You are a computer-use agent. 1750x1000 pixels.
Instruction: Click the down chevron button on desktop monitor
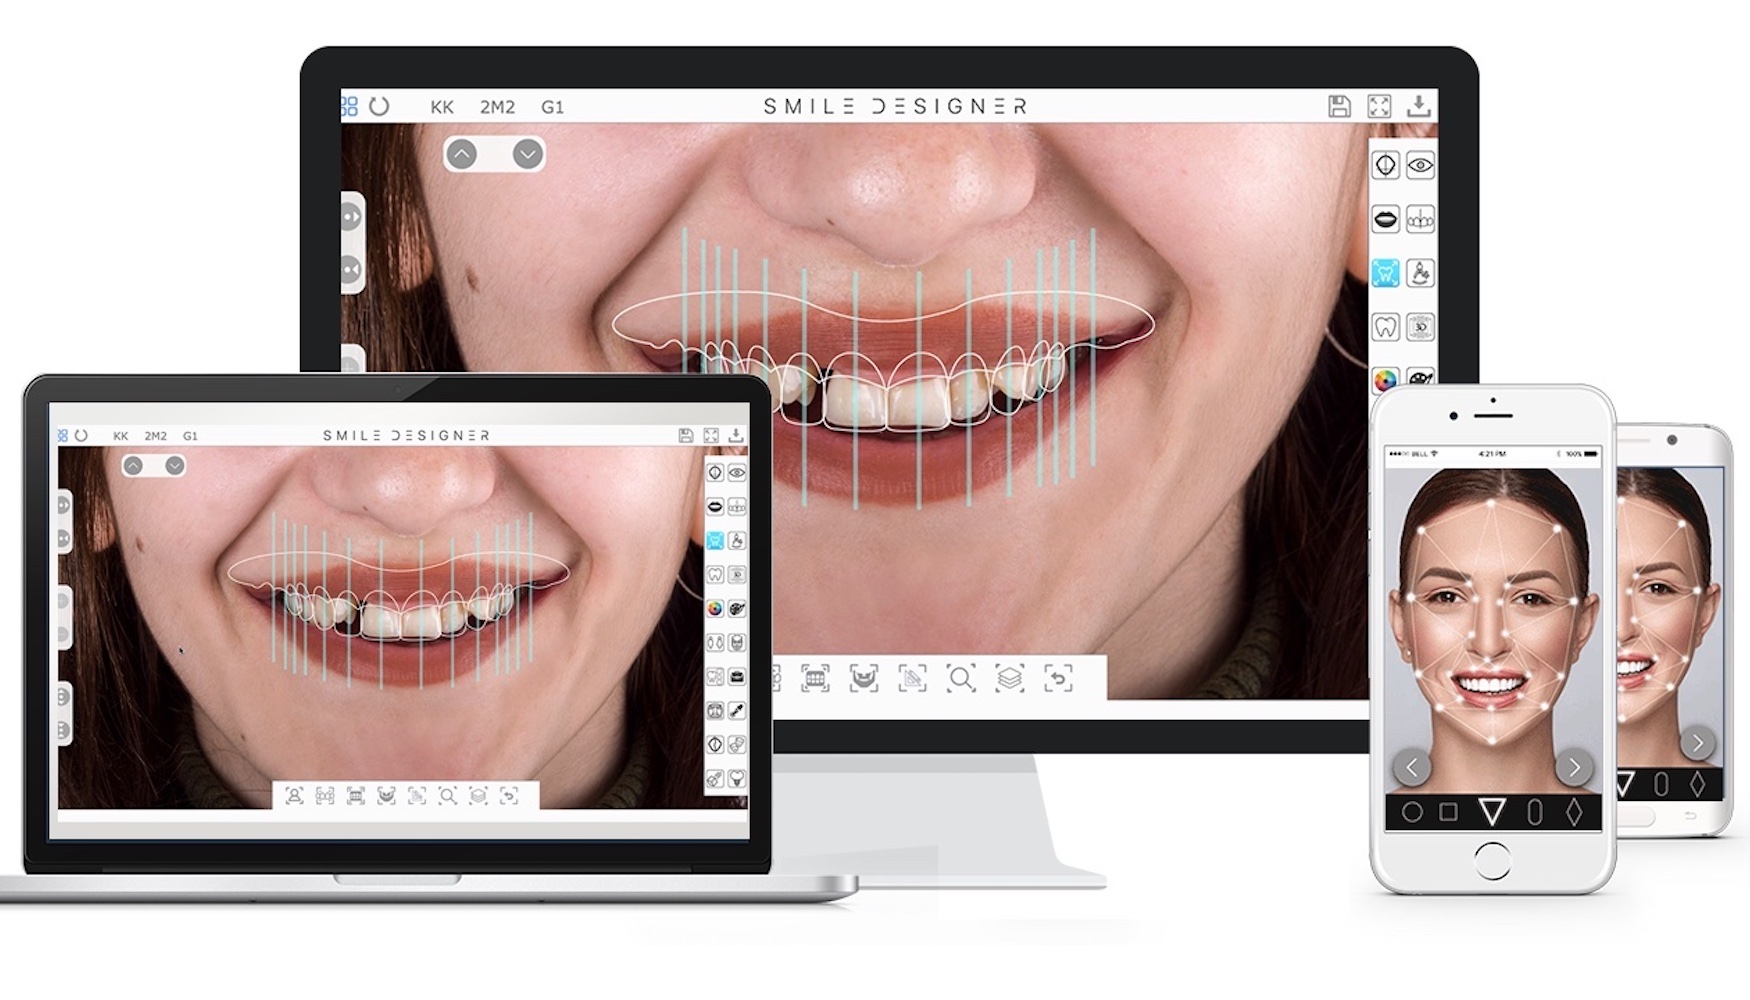(x=528, y=154)
